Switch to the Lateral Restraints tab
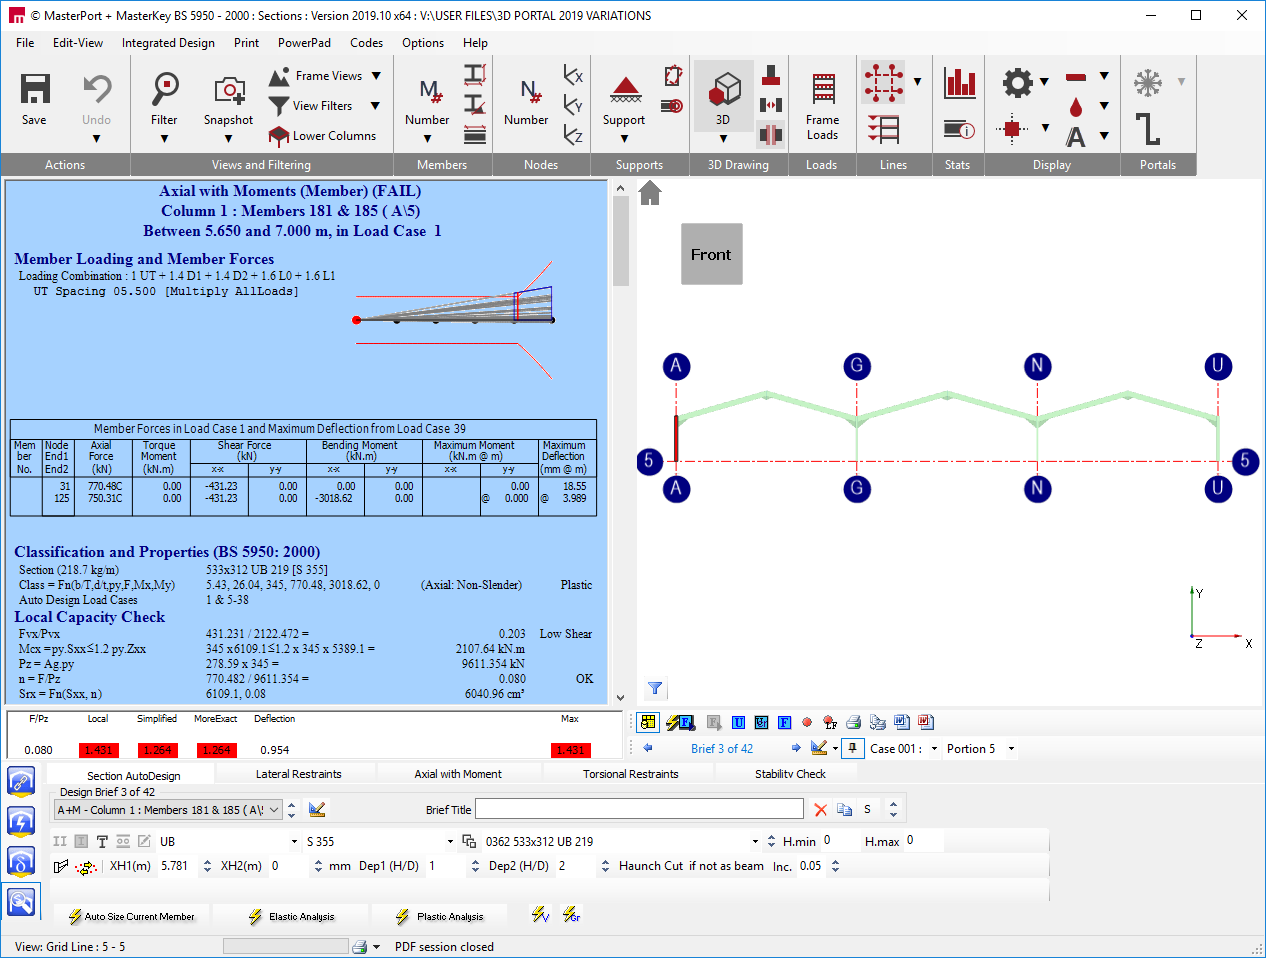Viewport: 1266px width, 958px height. [x=298, y=774]
